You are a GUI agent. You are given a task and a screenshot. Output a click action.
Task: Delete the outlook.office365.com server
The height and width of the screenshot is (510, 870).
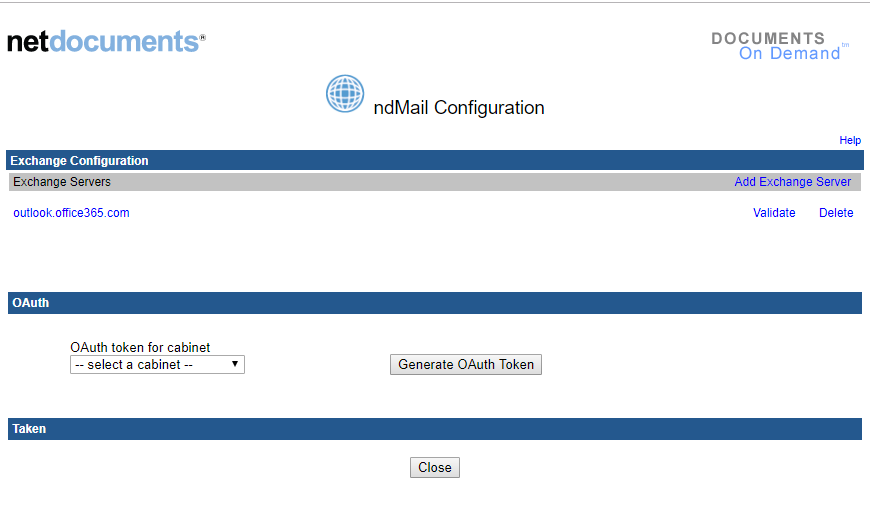(x=836, y=213)
